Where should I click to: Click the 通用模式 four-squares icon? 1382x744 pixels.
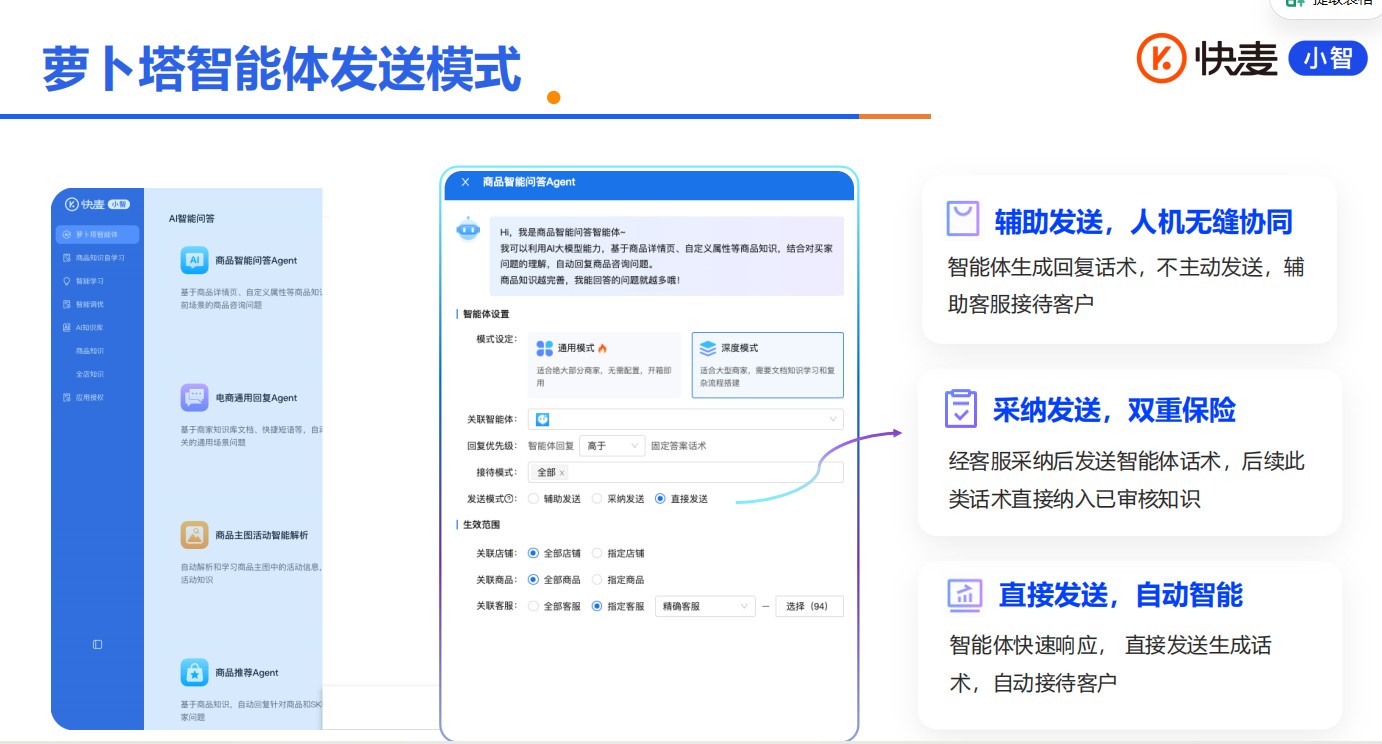click(x=545, y=348)
